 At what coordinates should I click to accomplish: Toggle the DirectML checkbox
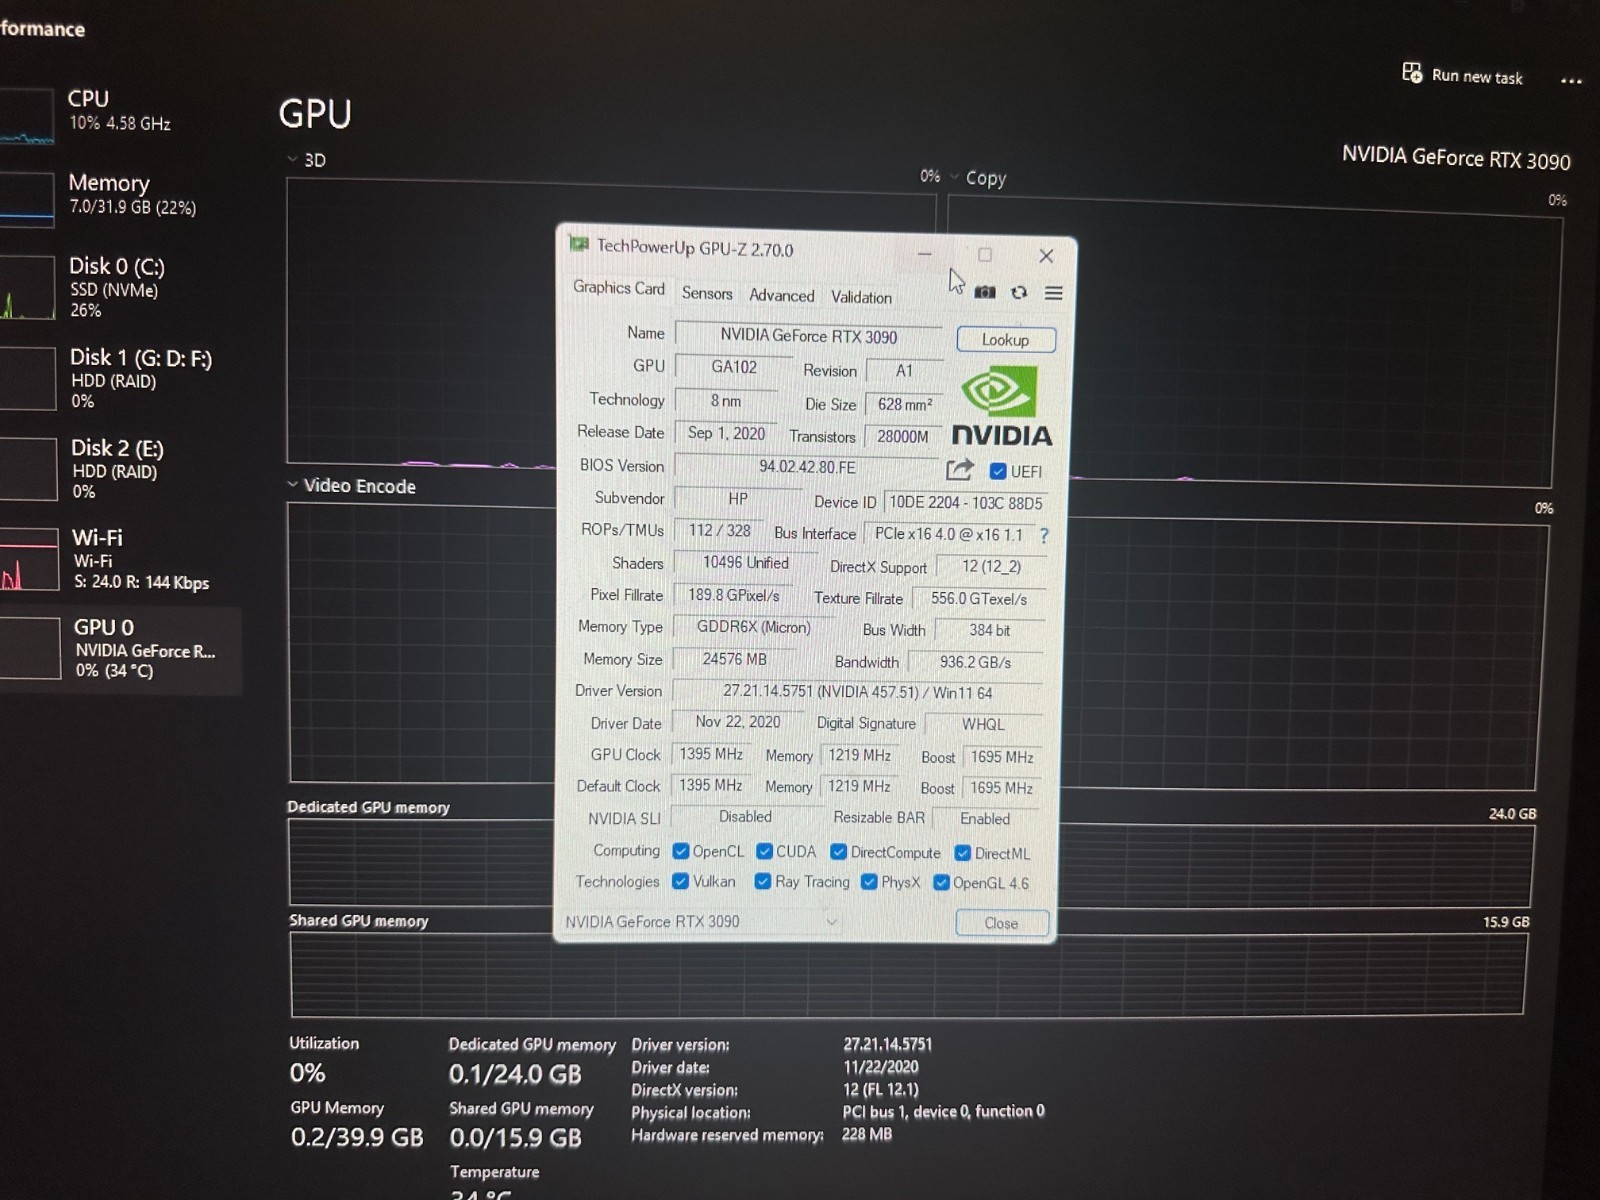click(x=962, y=853)
